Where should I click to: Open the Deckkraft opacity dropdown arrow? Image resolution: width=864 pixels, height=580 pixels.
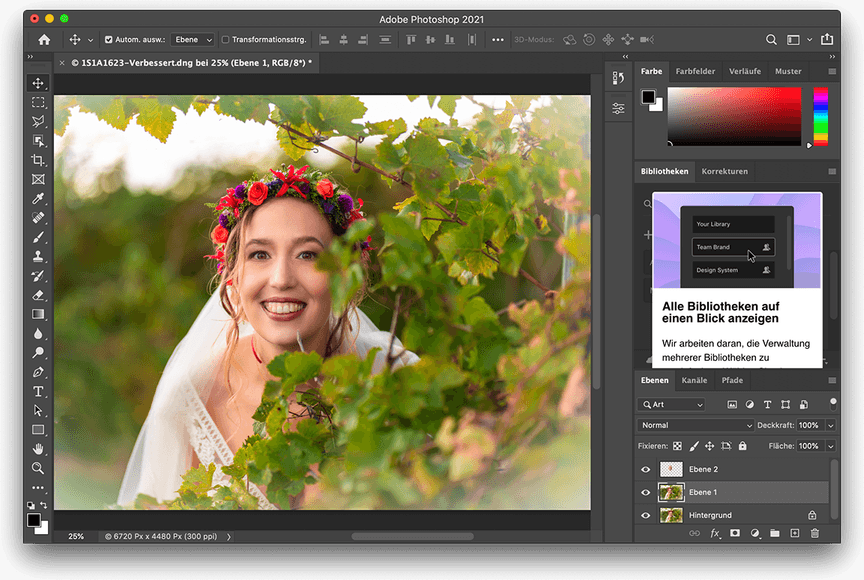[x=830, y=425]
